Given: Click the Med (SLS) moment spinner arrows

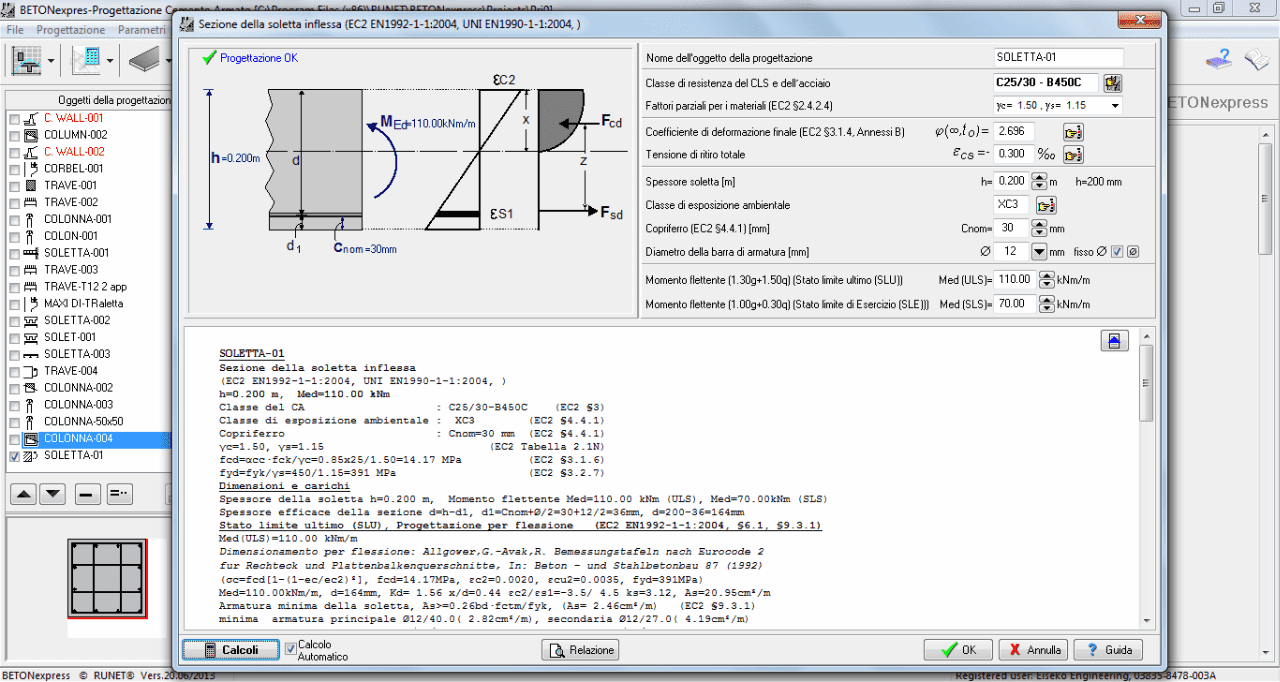Looking at the screenshot, I should coord(1046,304).
